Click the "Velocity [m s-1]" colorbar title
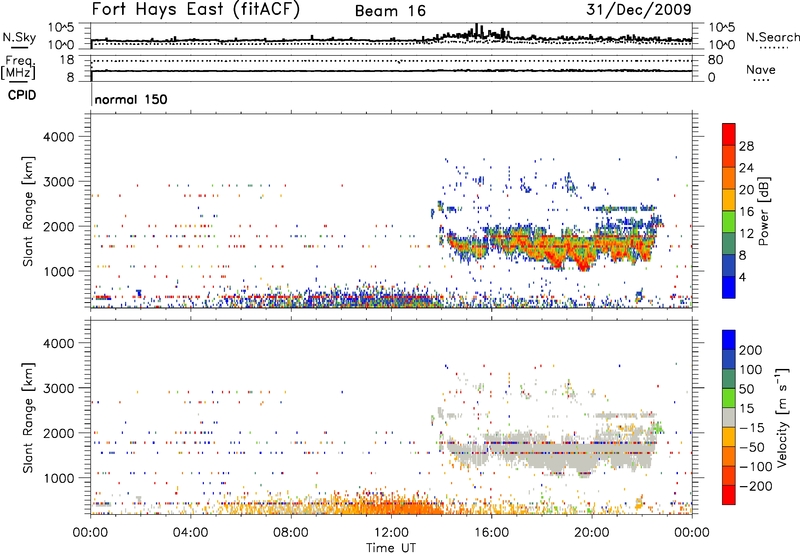 783,418
